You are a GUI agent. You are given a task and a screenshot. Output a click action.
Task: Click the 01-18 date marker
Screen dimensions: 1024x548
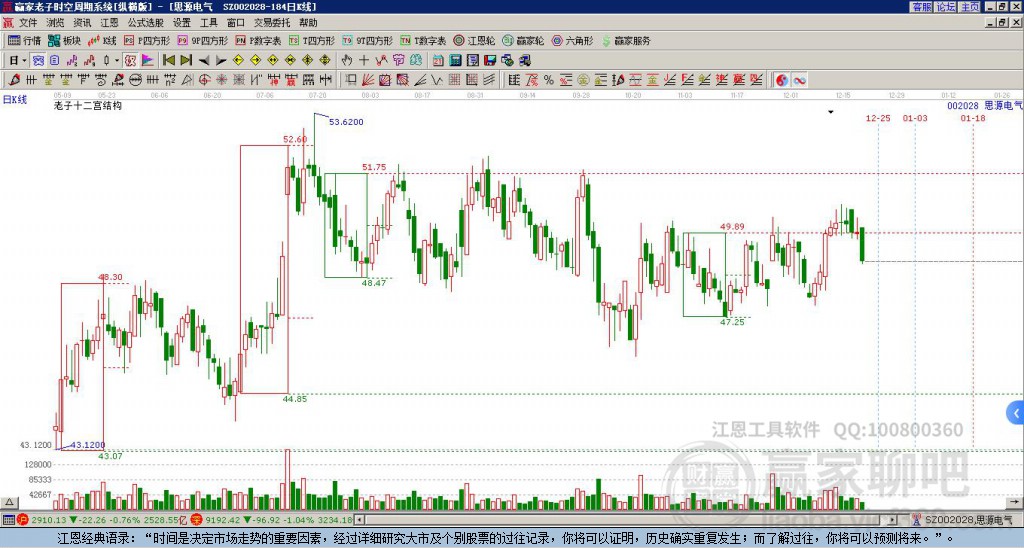click(973, 118)
